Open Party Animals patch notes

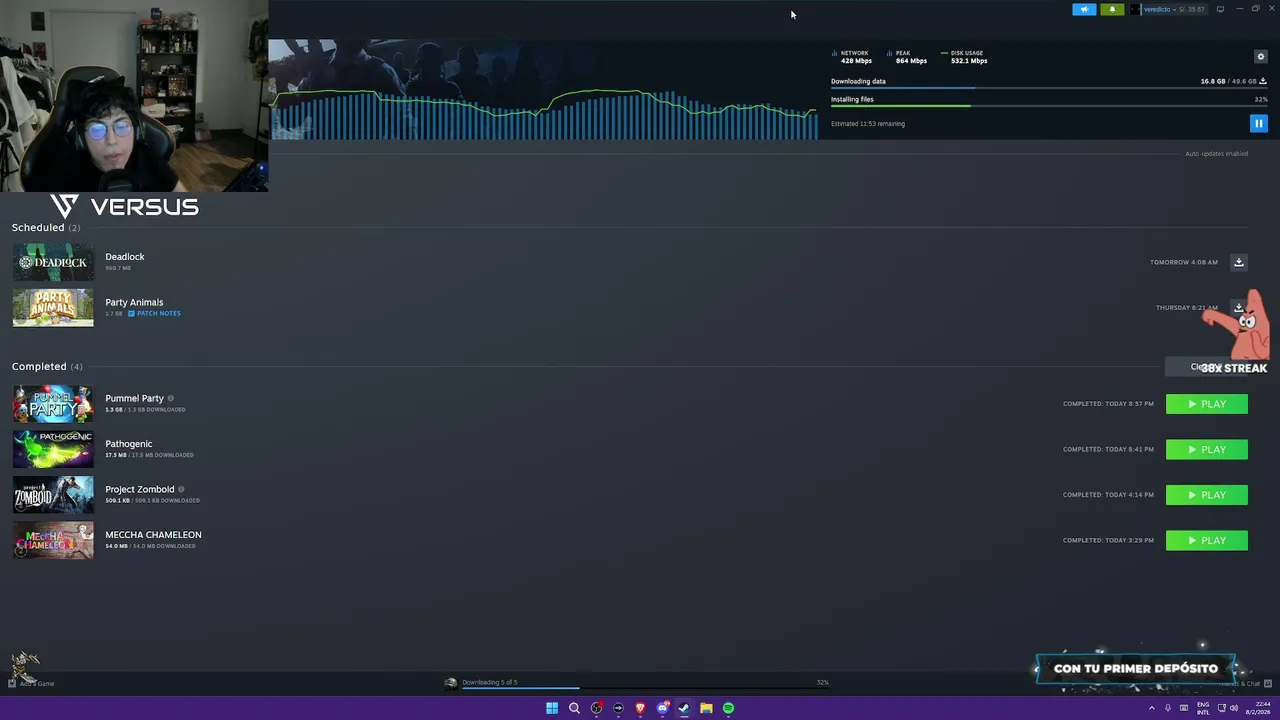pyautogui.click(x=155, y=314)
